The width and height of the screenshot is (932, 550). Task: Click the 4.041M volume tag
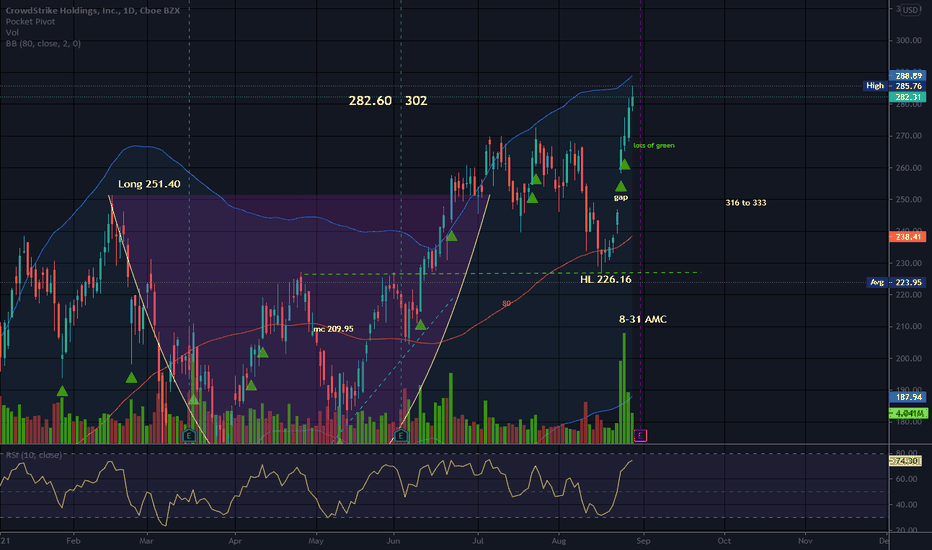coord(909,413)
